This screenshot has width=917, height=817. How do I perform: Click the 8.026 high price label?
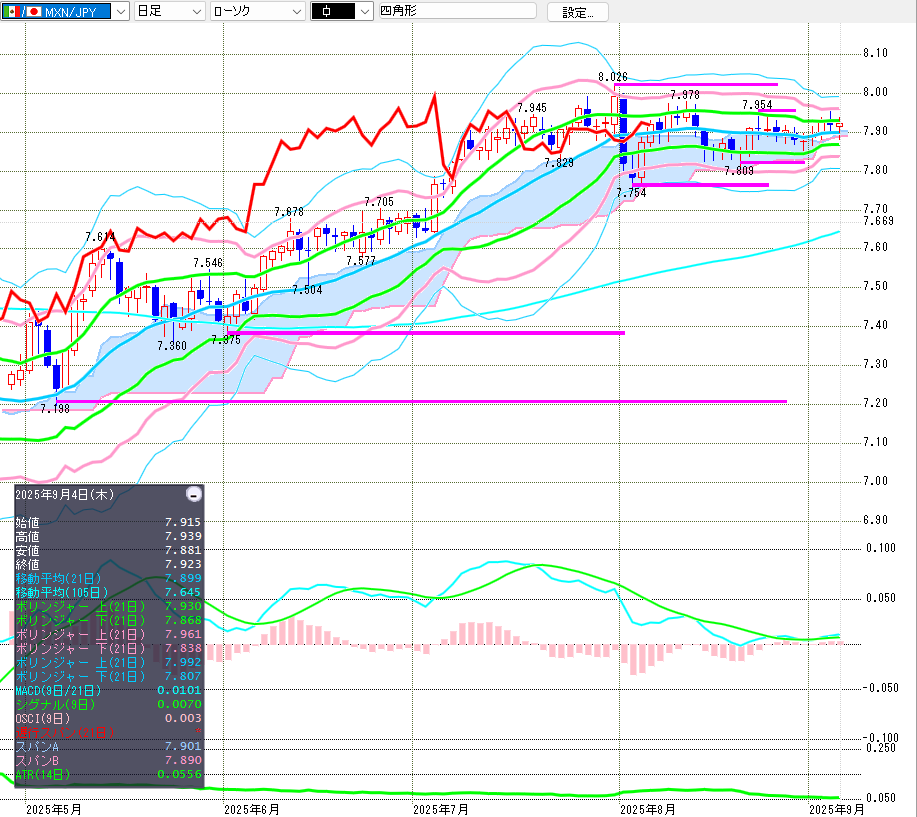click(612, 77)
